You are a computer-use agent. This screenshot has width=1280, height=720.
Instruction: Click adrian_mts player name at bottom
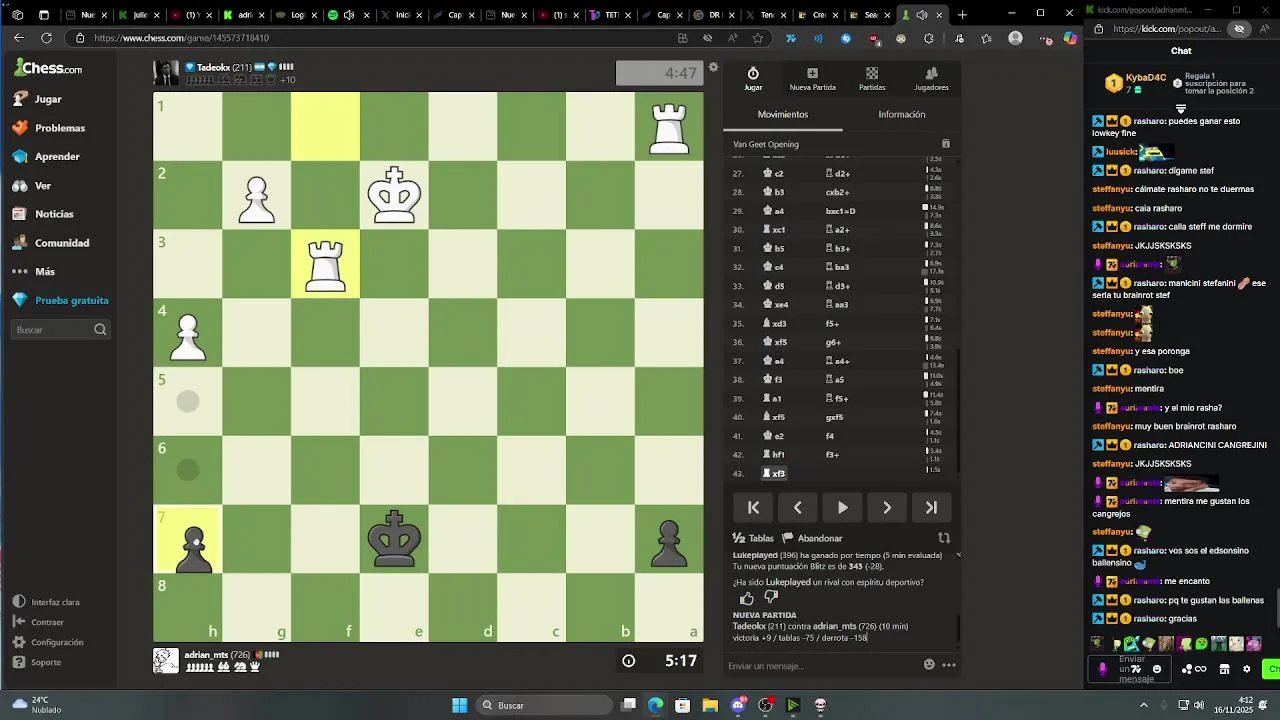(206, 655)
